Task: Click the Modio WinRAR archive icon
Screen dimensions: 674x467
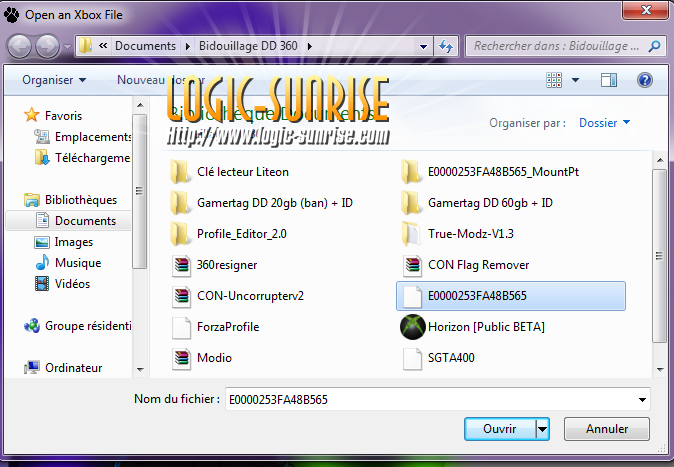Action: click(181, 358)
